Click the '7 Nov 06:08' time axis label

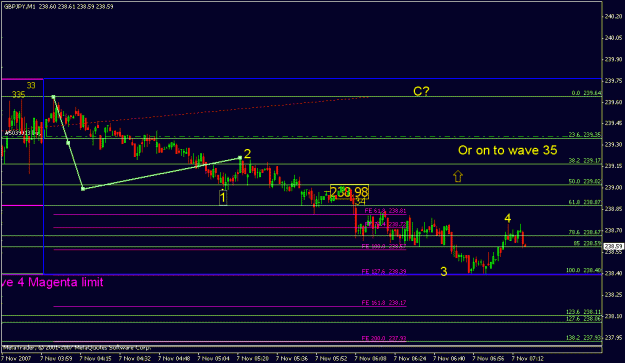click(370, 358)
